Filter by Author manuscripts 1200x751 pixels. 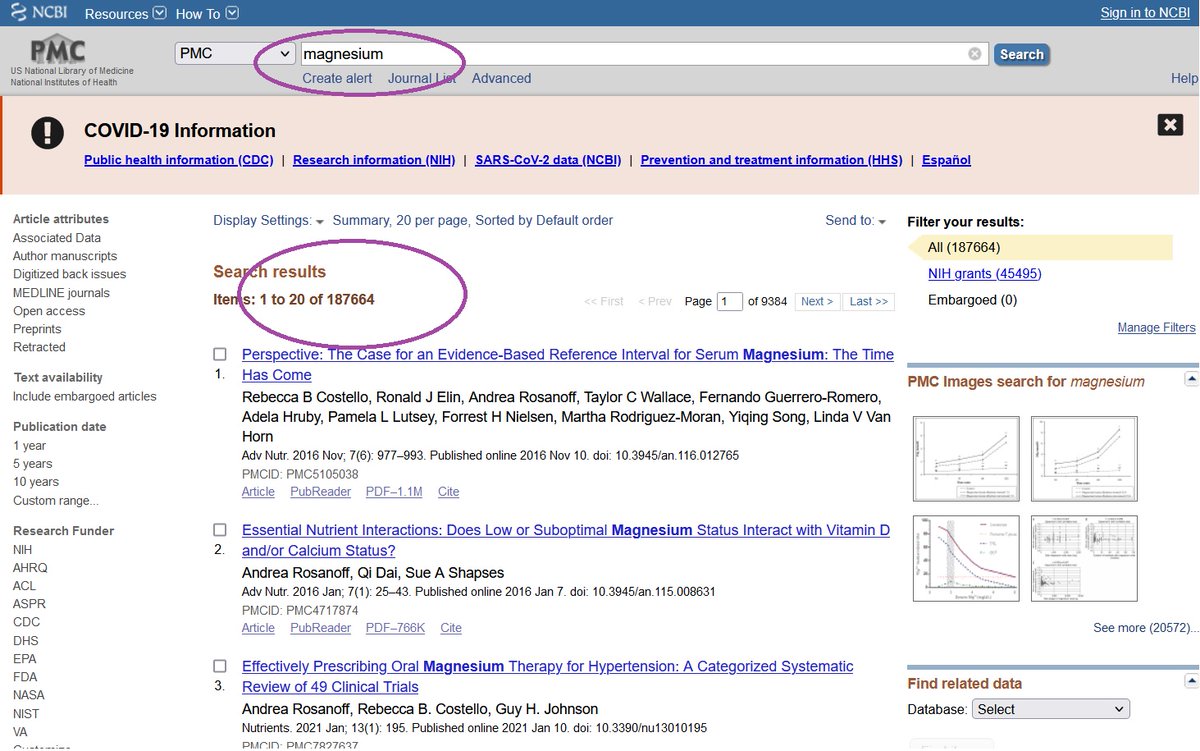[65, 256]
